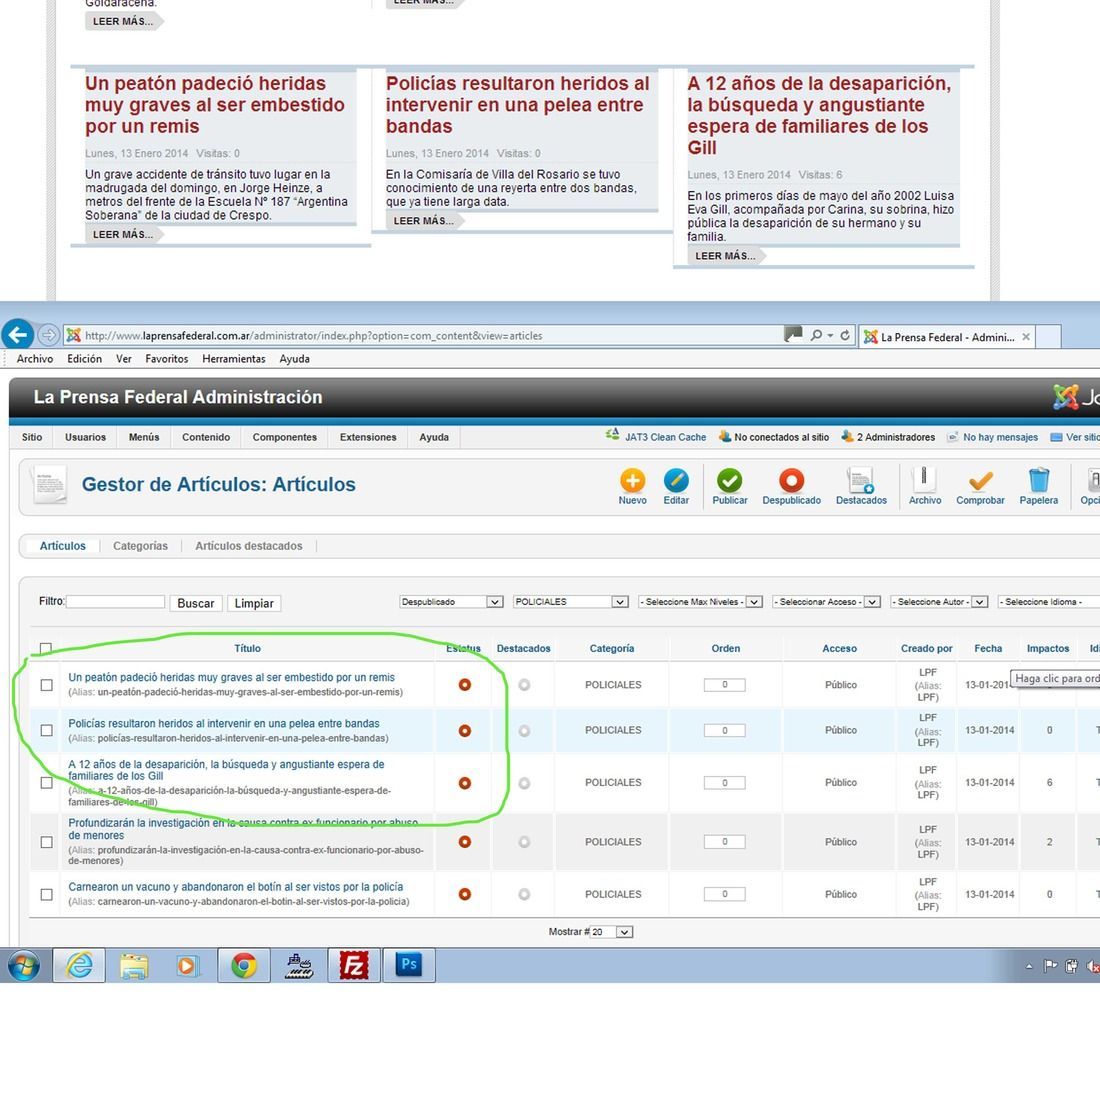Viewport: 1100px width, 1100px height.
Task: Check the select-all checkbox in table header
Action: click(46, 648)
